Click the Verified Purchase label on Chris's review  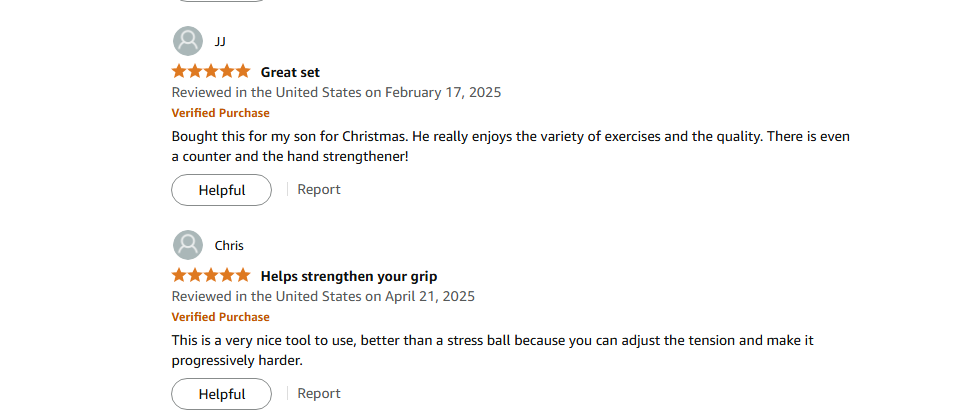pos(220,317)
